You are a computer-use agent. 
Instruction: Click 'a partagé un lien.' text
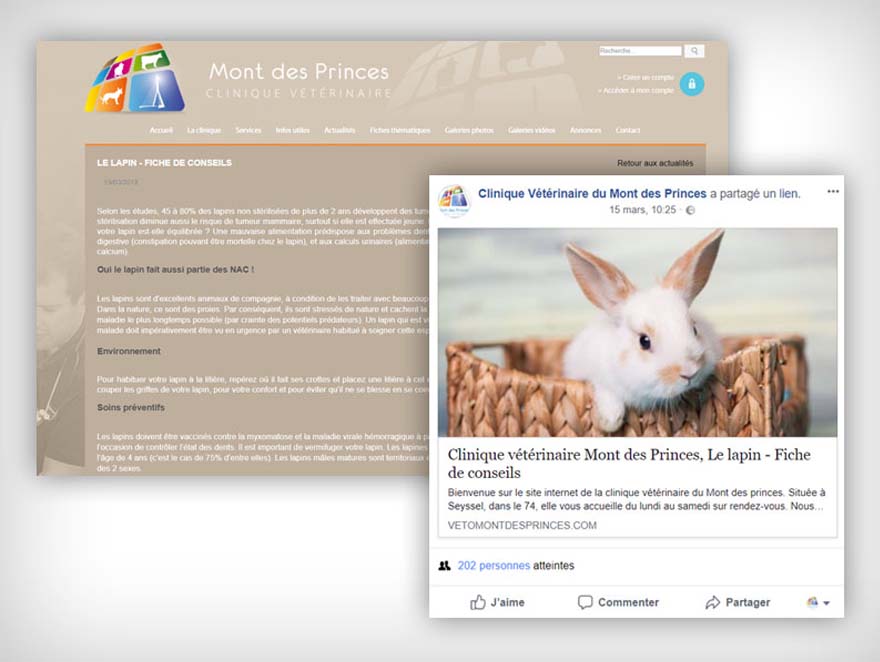click(755, 194)
